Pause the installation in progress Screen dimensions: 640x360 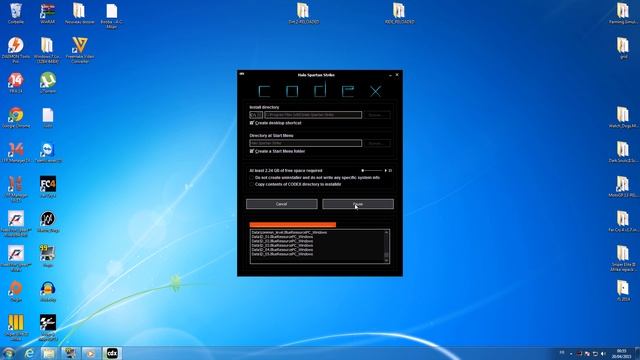pyautogui.click(x=358, y=204)
